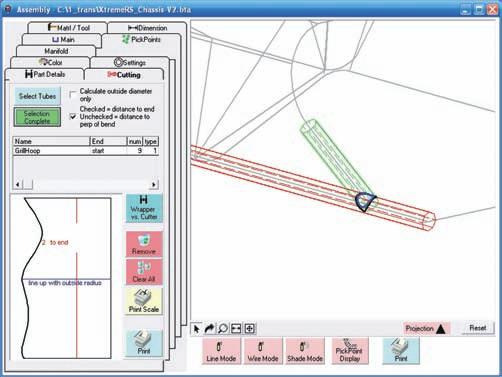Reset the 3D view

(478, 328)
